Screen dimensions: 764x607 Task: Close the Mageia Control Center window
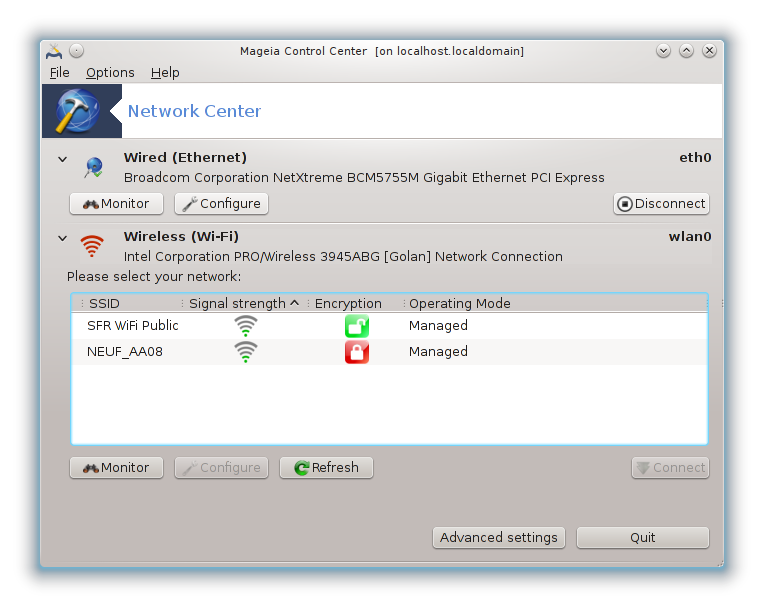(x=709, y=51)
